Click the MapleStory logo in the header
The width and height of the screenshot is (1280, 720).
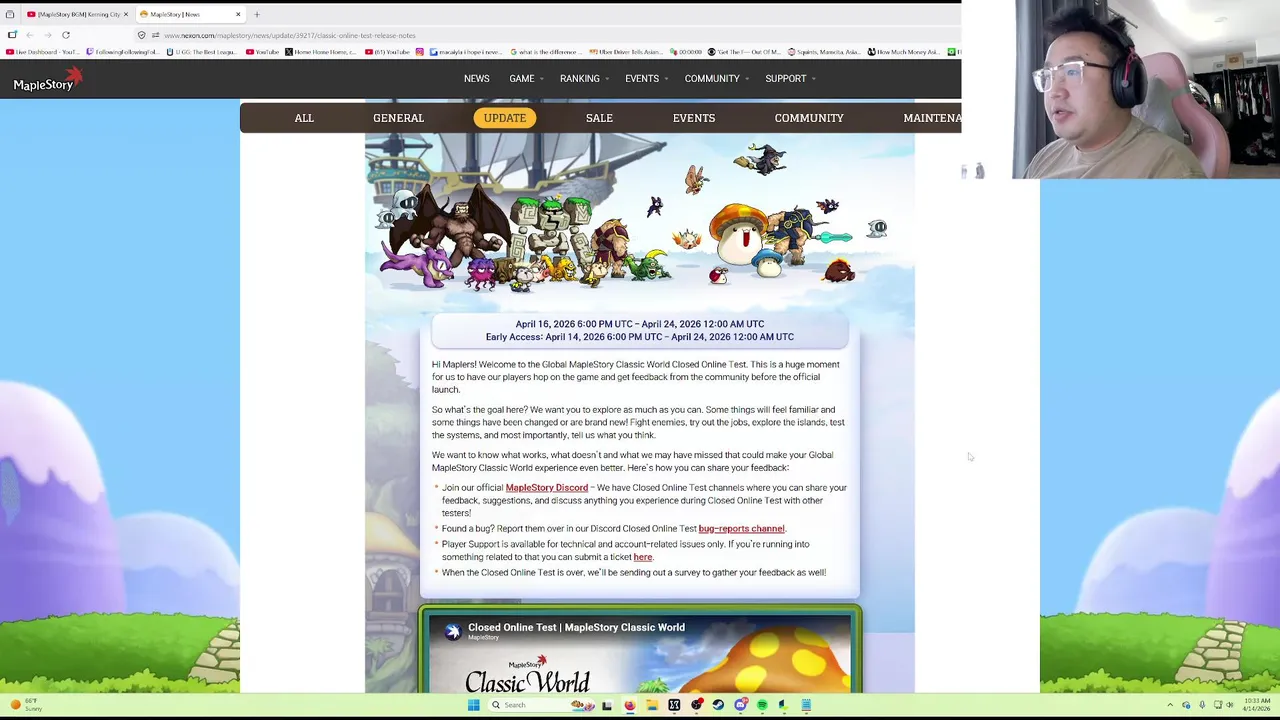(46, 80)
